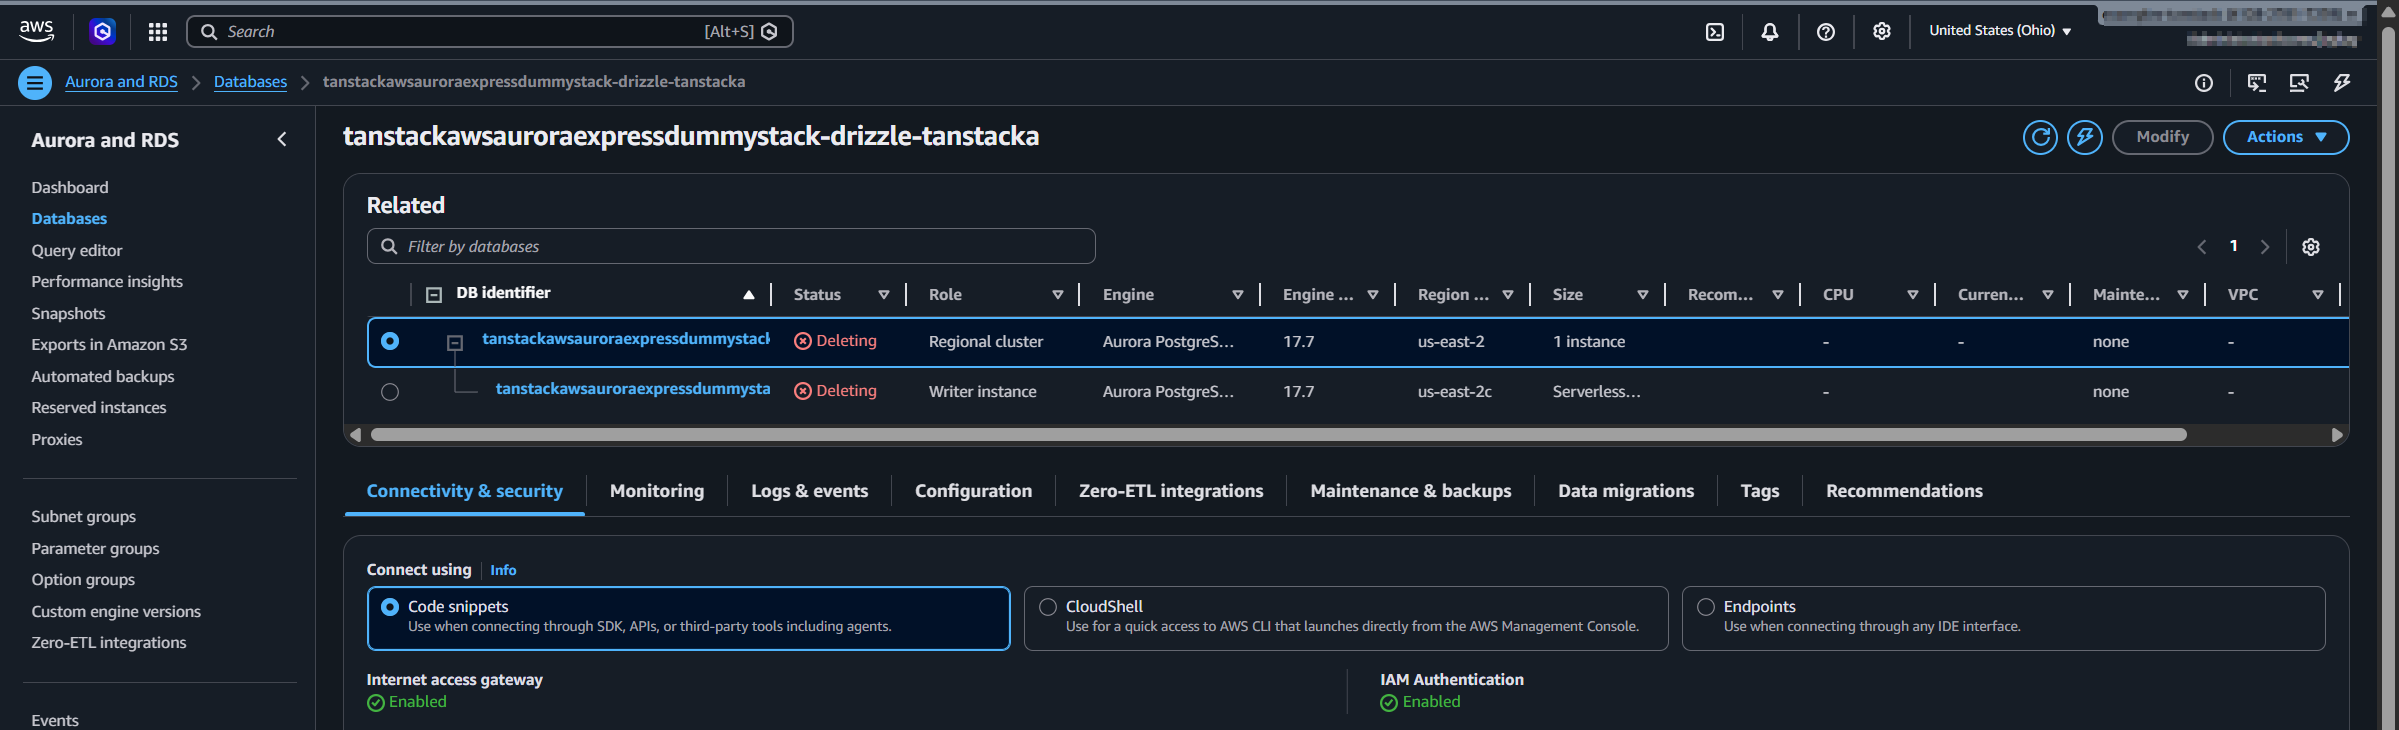Open the Zero-ETL integrations tab
The width and height of the screenshot is (2399, 730).
pyautogui.click(x=1171, y=491)
